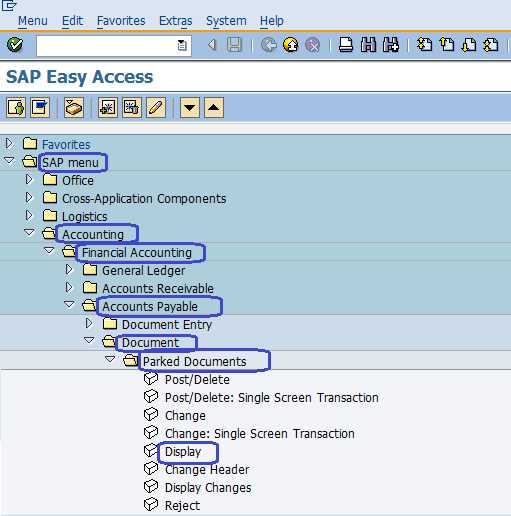Viewport: 511px width, 516px height.
Task: Click the Add to Favorites icon
Action: [x=108, y=107]
